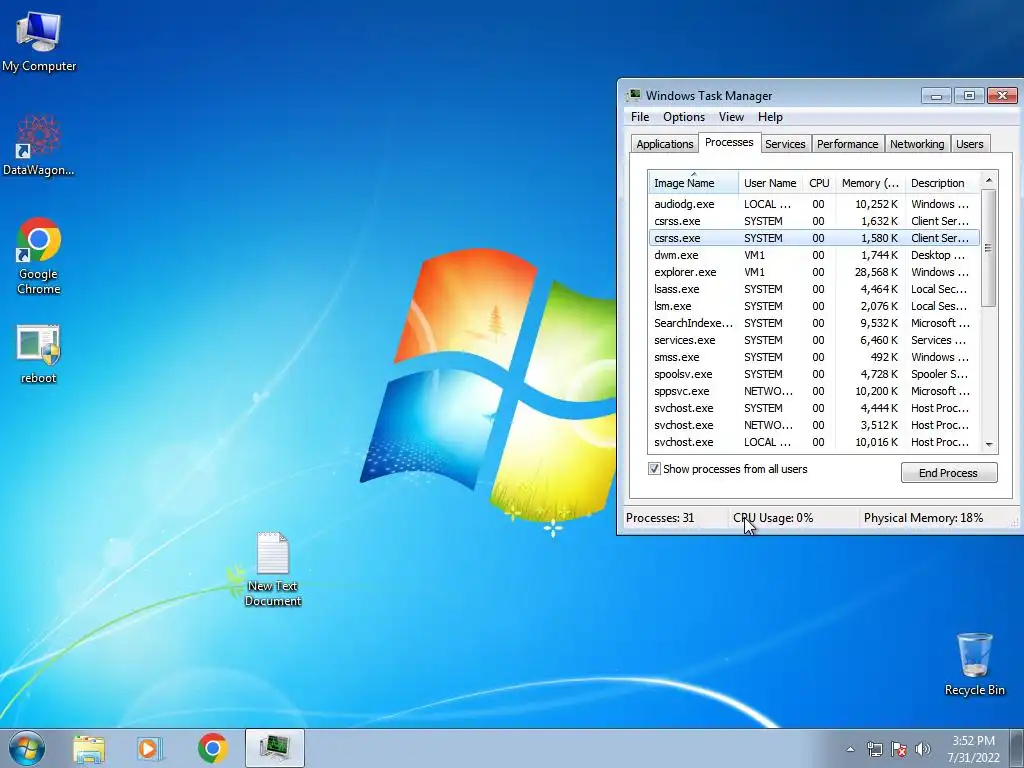This screenshot has height=768, width=1024.
Task: Switch to the Services tab
Action: tap(785, 144)
